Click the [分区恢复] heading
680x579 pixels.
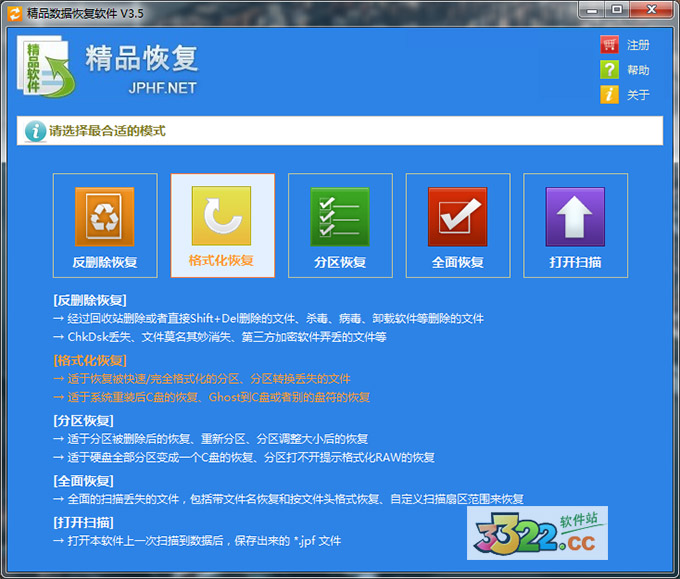pyautogui.click(x=83, y=421)
